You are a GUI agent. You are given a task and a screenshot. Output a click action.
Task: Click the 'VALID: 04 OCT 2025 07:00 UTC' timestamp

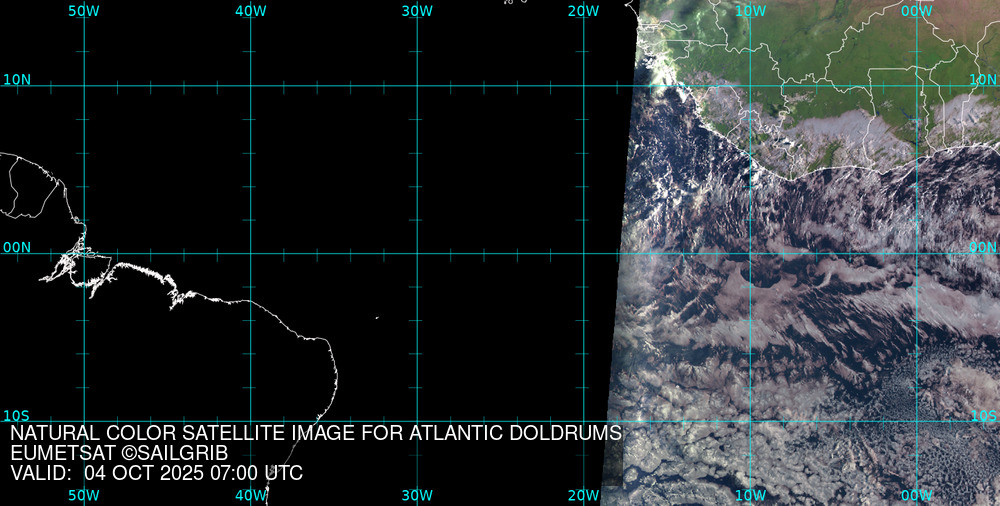156,473
